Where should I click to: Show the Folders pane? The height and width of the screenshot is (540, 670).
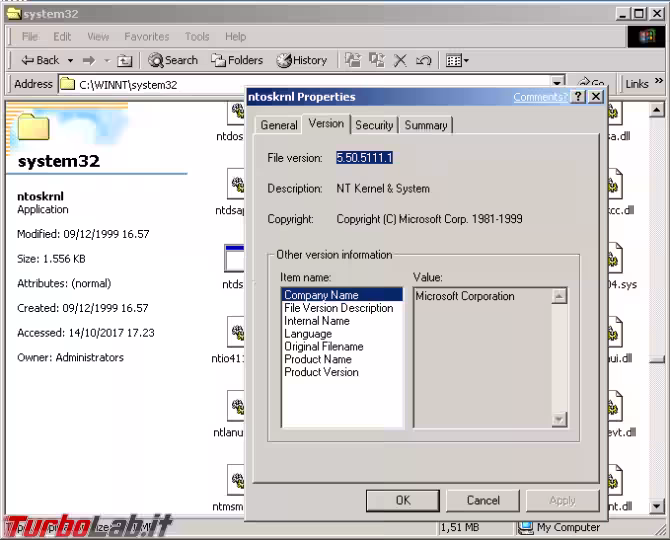(237, 60)
